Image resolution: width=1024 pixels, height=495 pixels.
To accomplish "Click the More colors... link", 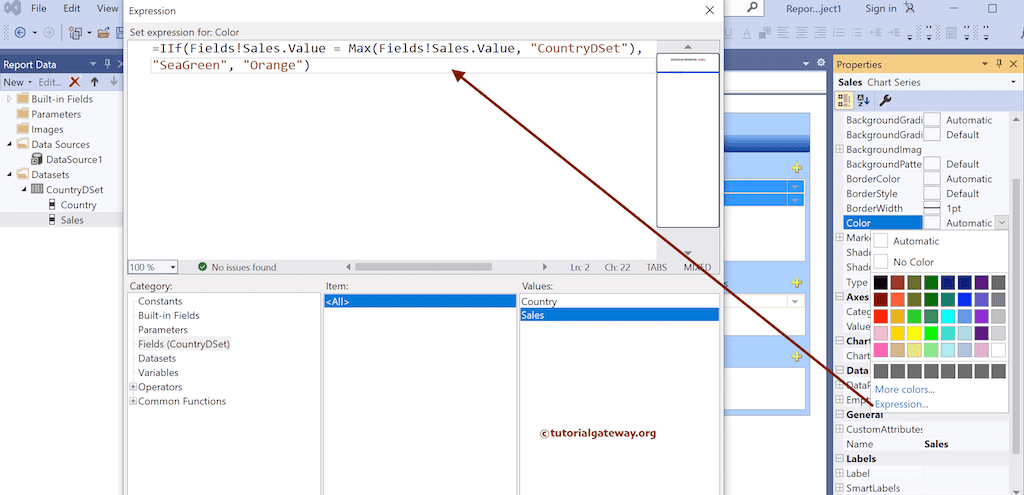I will [904, 390].
